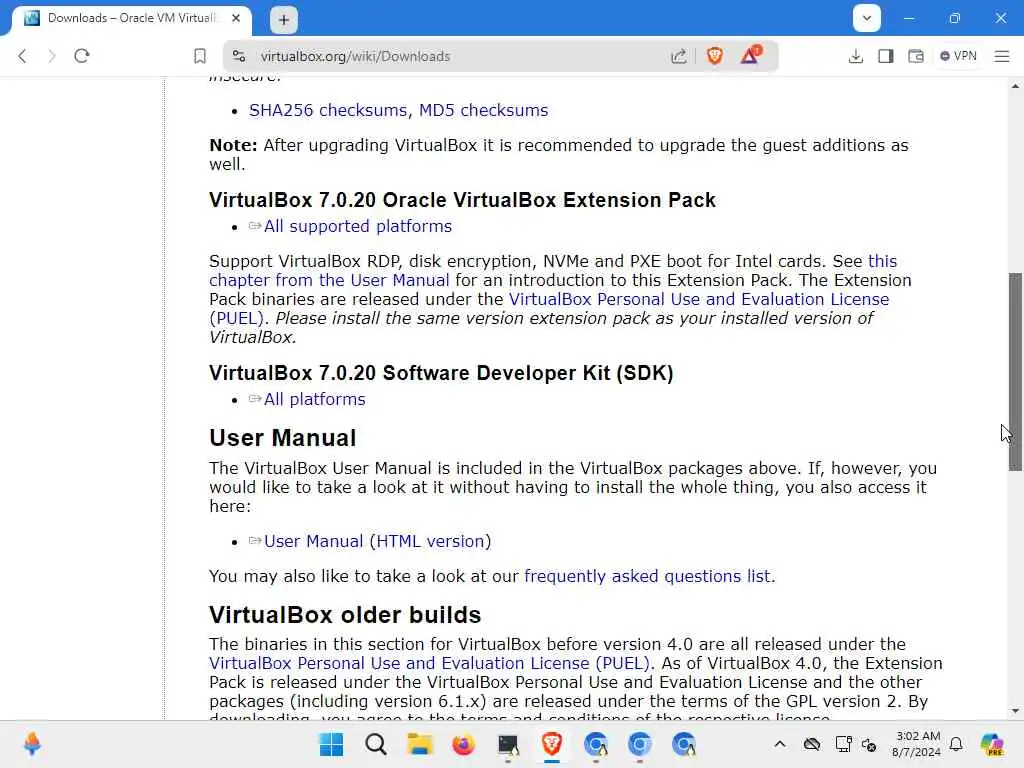Launch Firefox from the taskbar

tap(464, 744)
